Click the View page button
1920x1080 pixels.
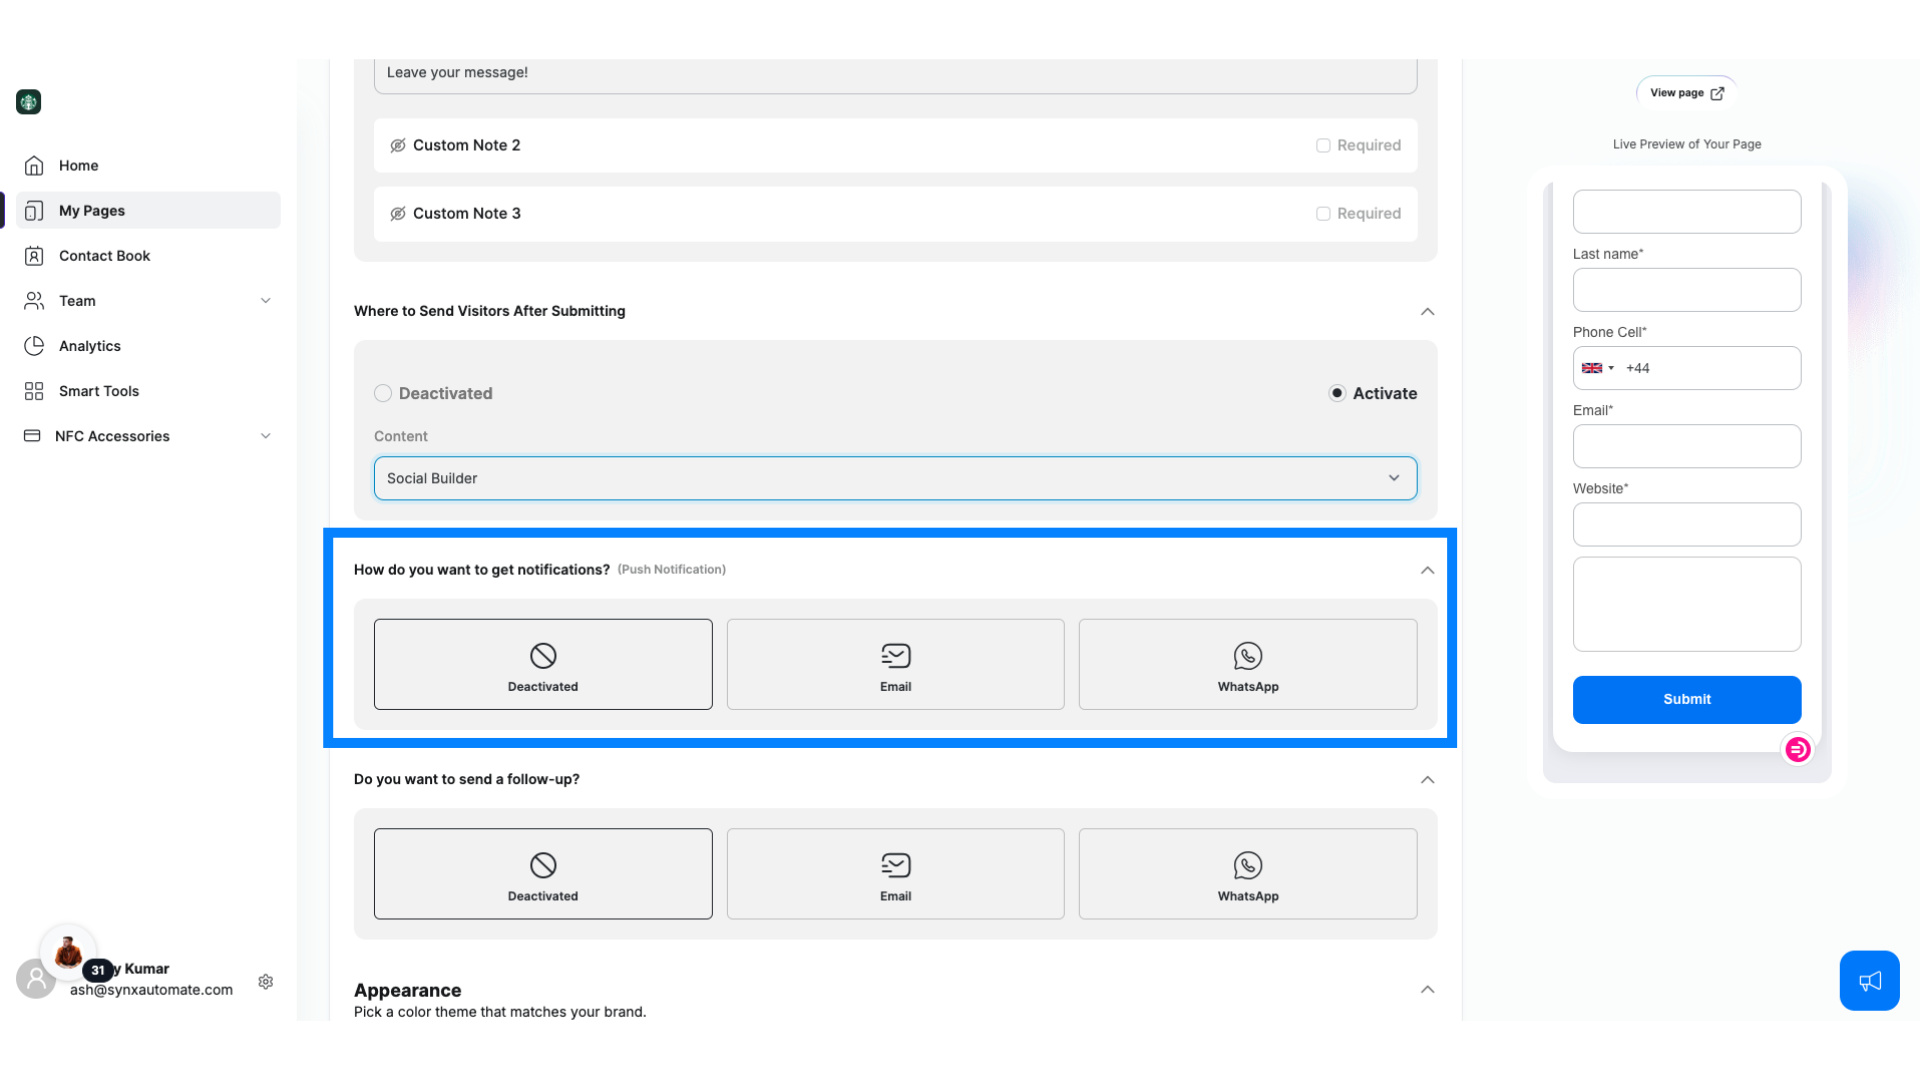[x=1687, y=92]
